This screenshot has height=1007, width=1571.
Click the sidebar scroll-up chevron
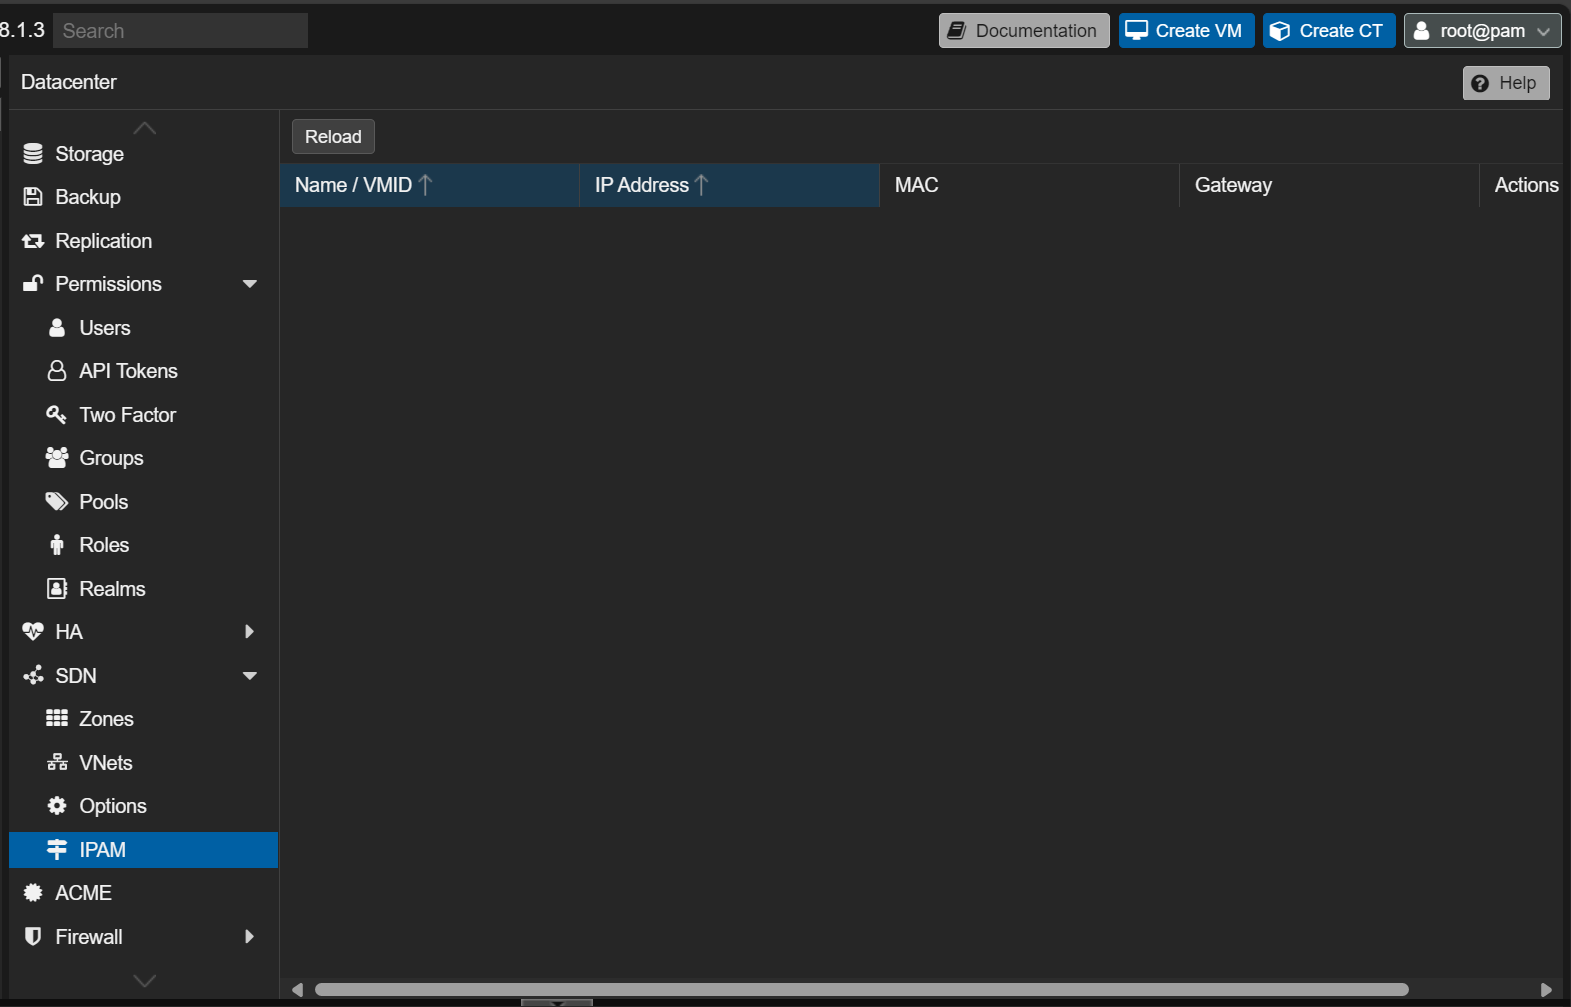tap(145, 128)
